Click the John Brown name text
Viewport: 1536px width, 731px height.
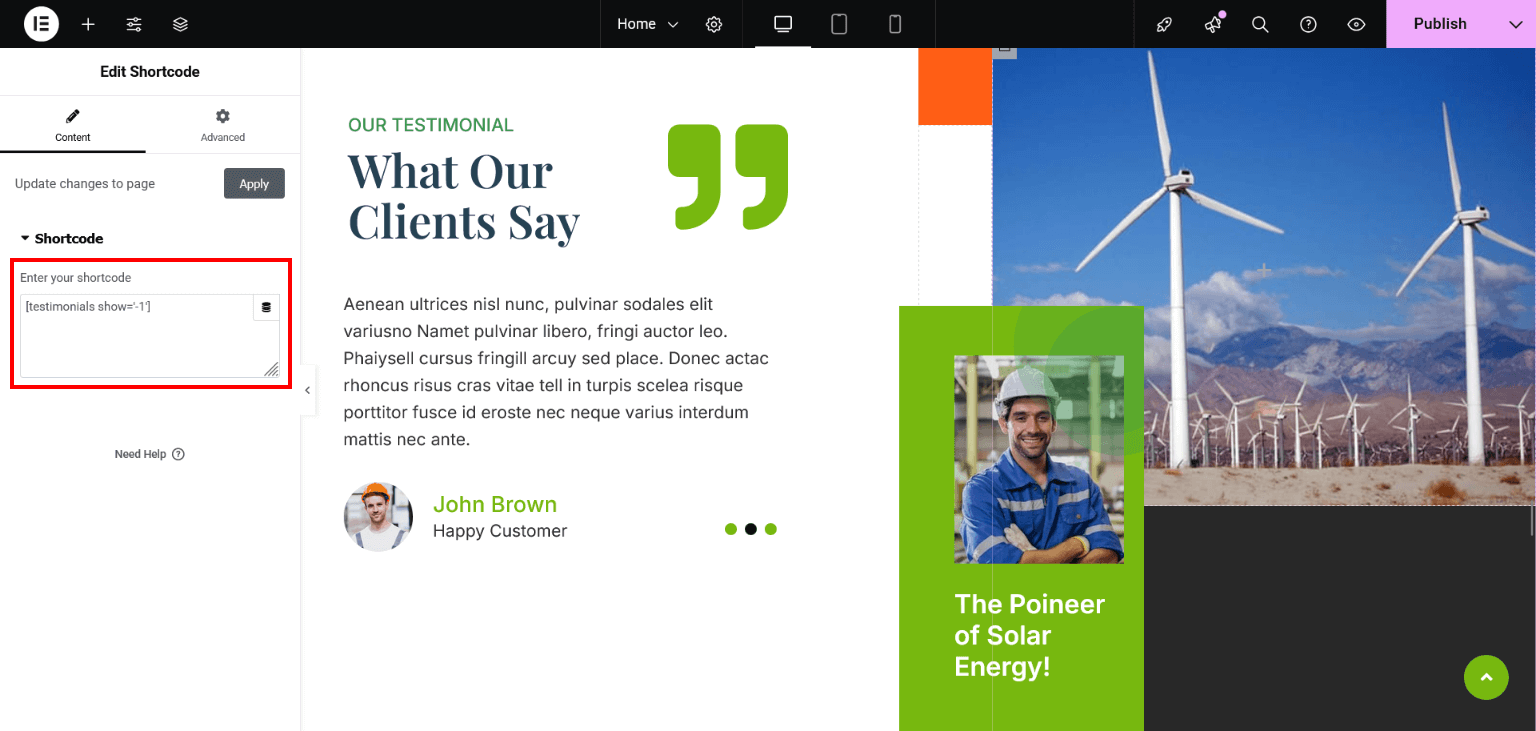495,504
